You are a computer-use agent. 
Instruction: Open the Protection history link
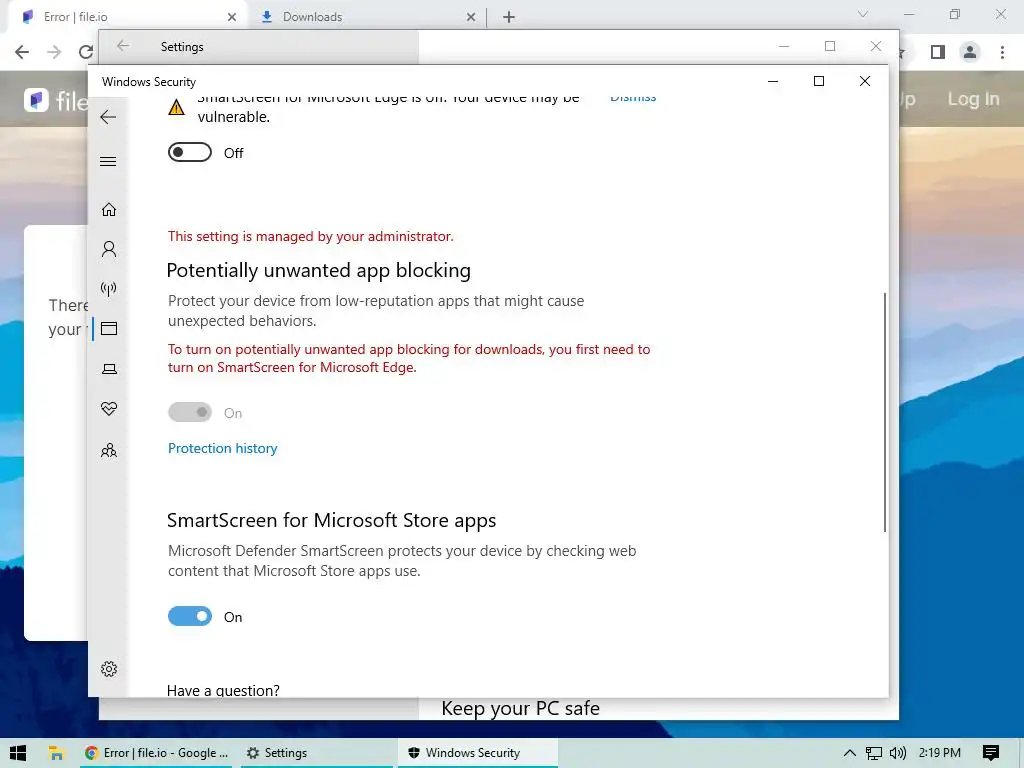pyautogui.click(x=223, y=448)
